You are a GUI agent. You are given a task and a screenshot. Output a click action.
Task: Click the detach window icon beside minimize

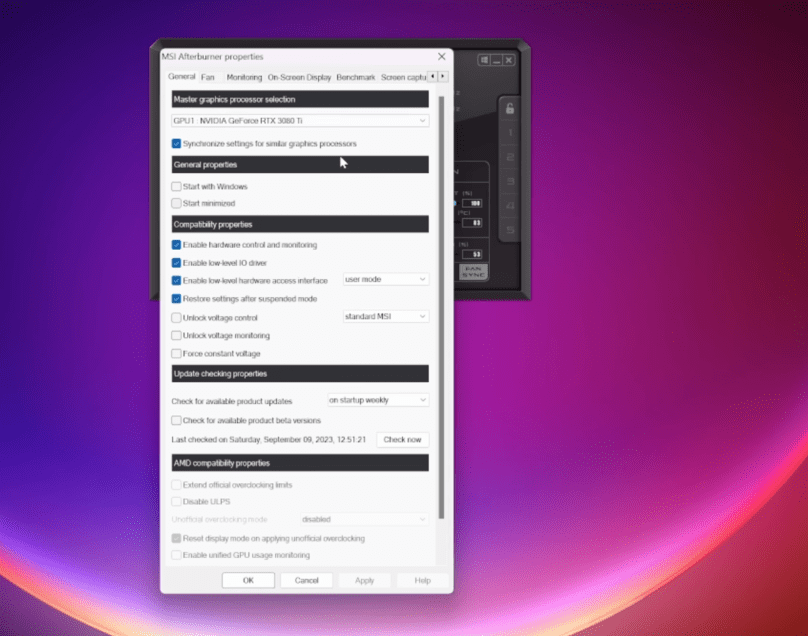484,59
